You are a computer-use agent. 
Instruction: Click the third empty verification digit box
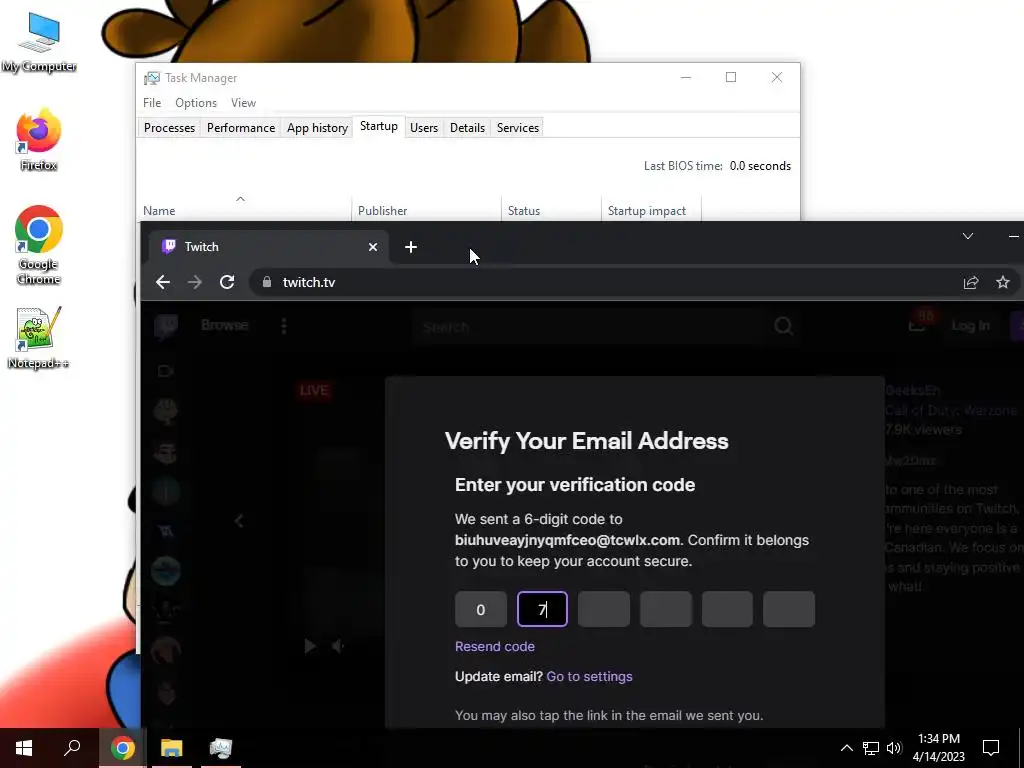(x=604, y=609)
